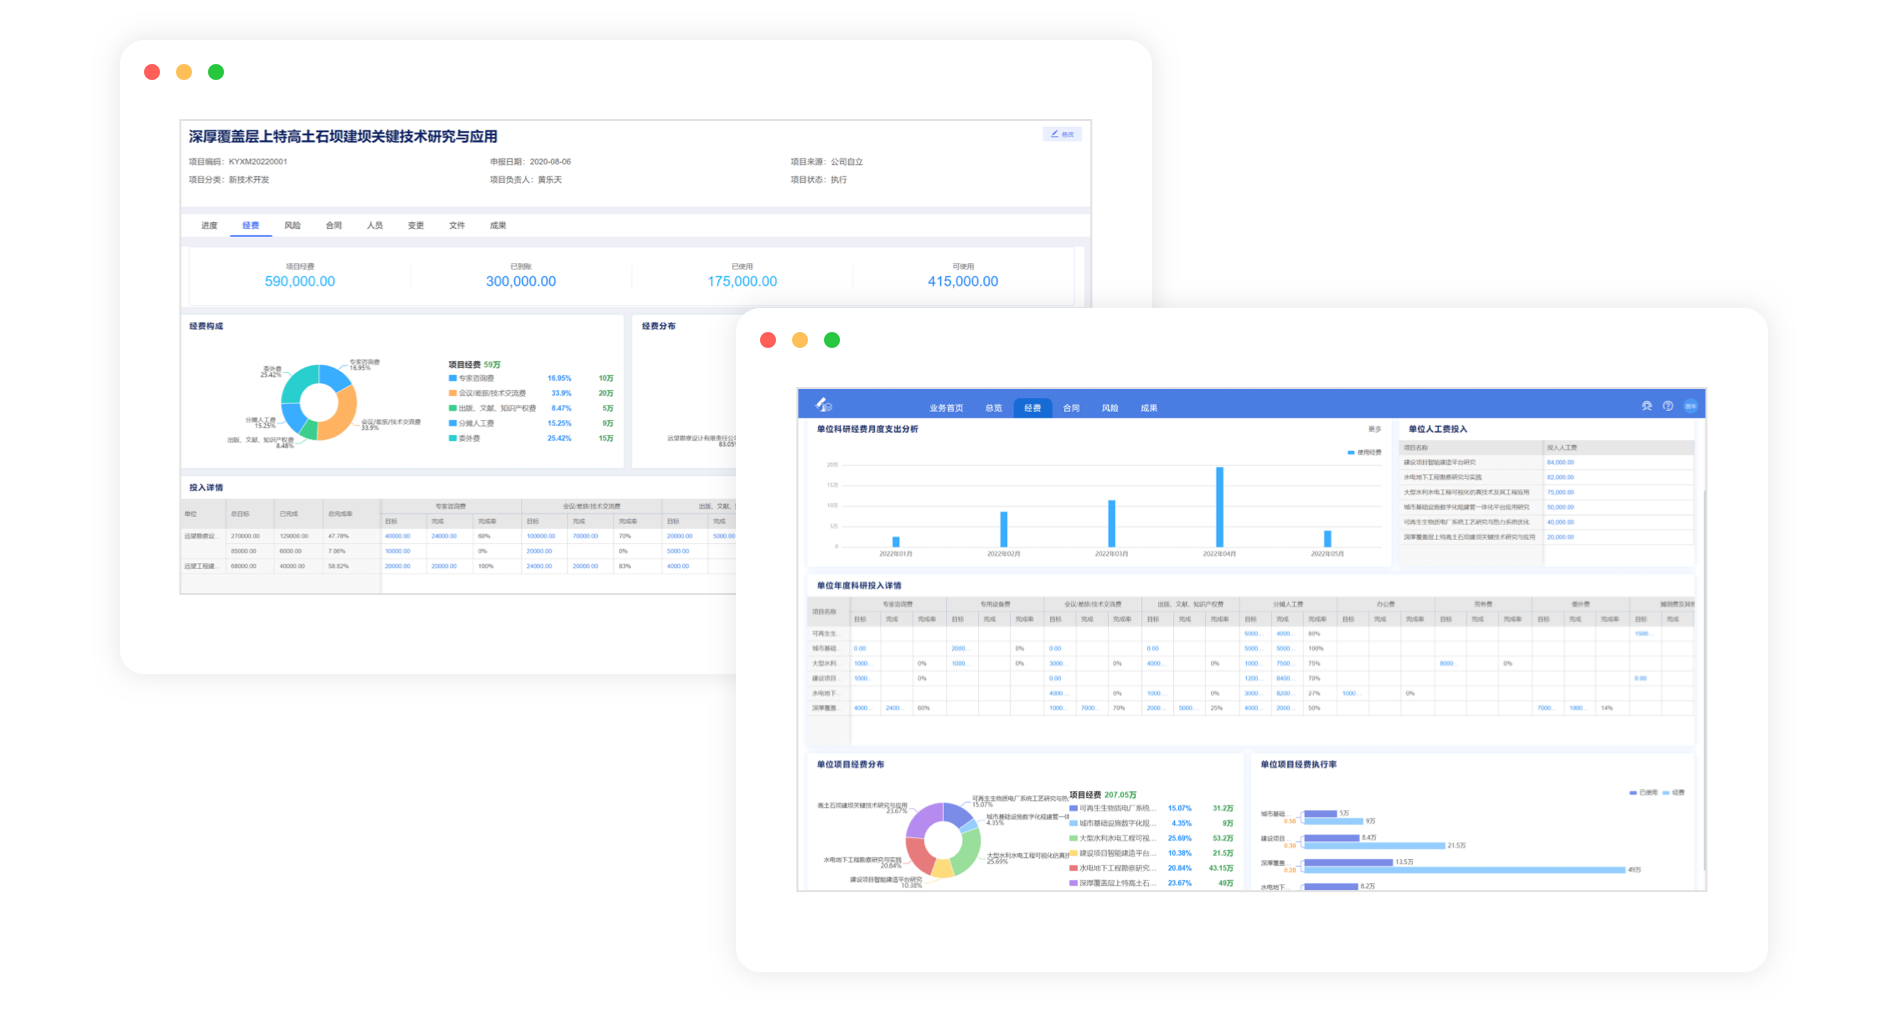Click the red dot on front window
Screen dimensions: 1888x1012
768,340
